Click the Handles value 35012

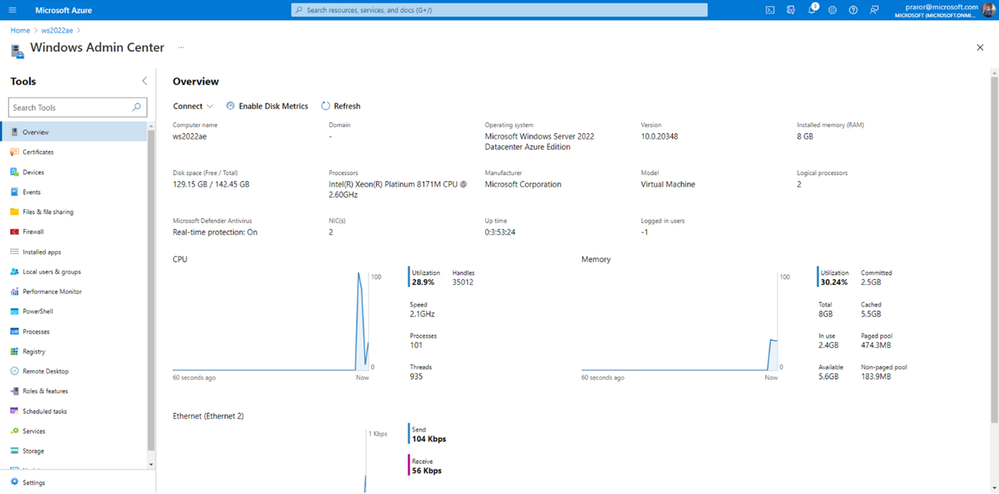pyautogui.click(x=463, y=282)
